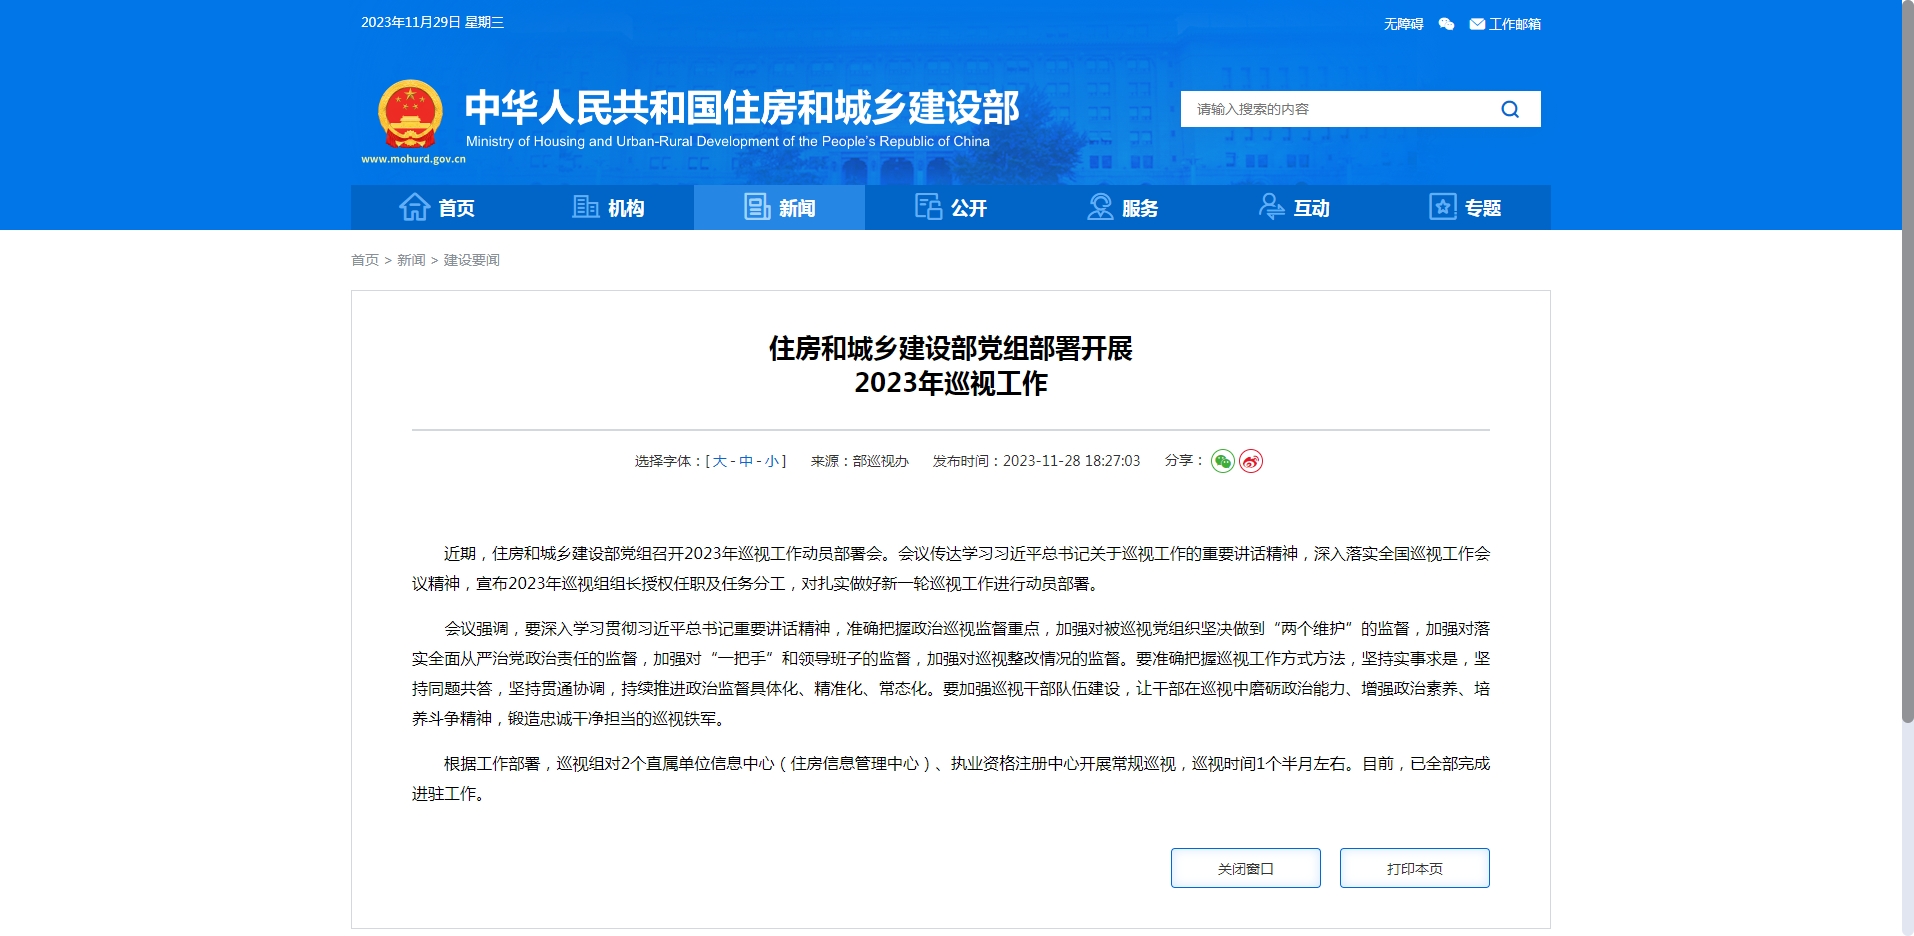Go to 首页 in breadcrumb
Image resolution: width=1914 pixels, height=936 pixels.
[365, 260]
